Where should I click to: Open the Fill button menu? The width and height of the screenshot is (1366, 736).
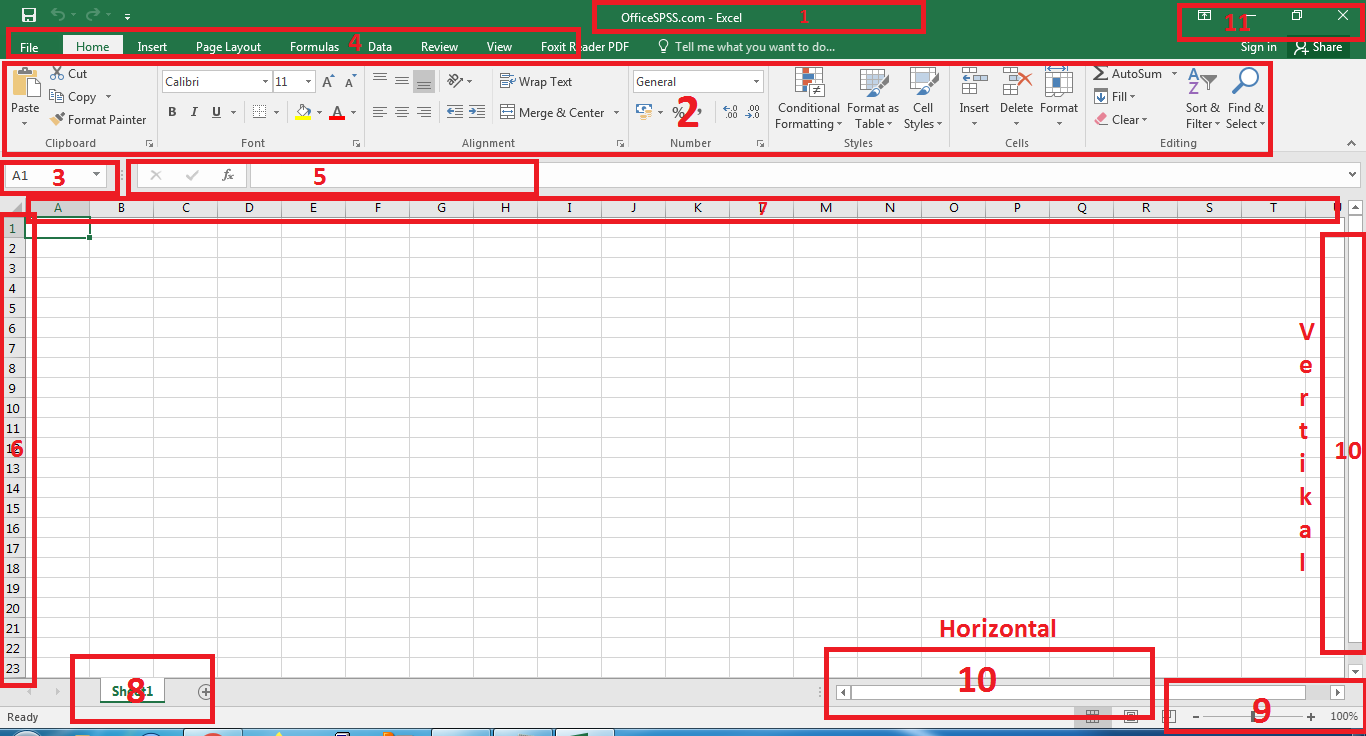1114,97
